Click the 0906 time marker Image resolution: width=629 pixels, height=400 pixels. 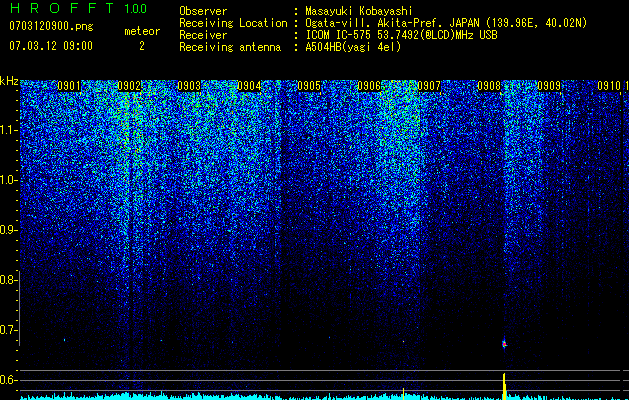(369, 86)
